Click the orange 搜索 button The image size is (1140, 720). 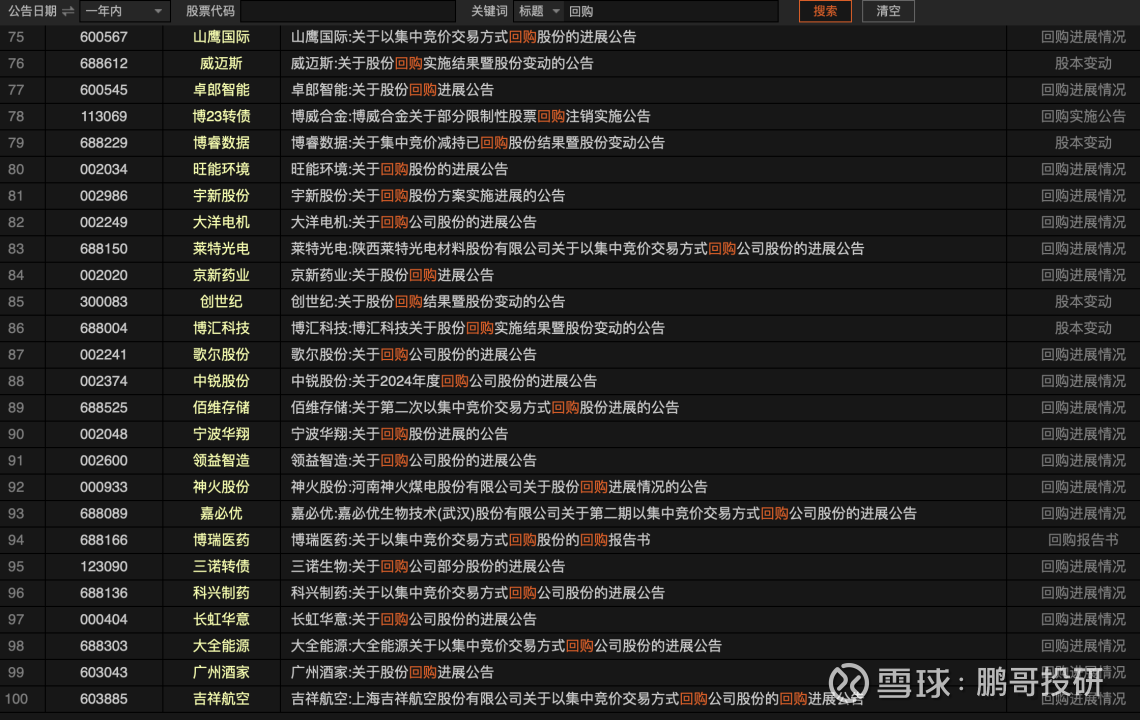point(825,11)
